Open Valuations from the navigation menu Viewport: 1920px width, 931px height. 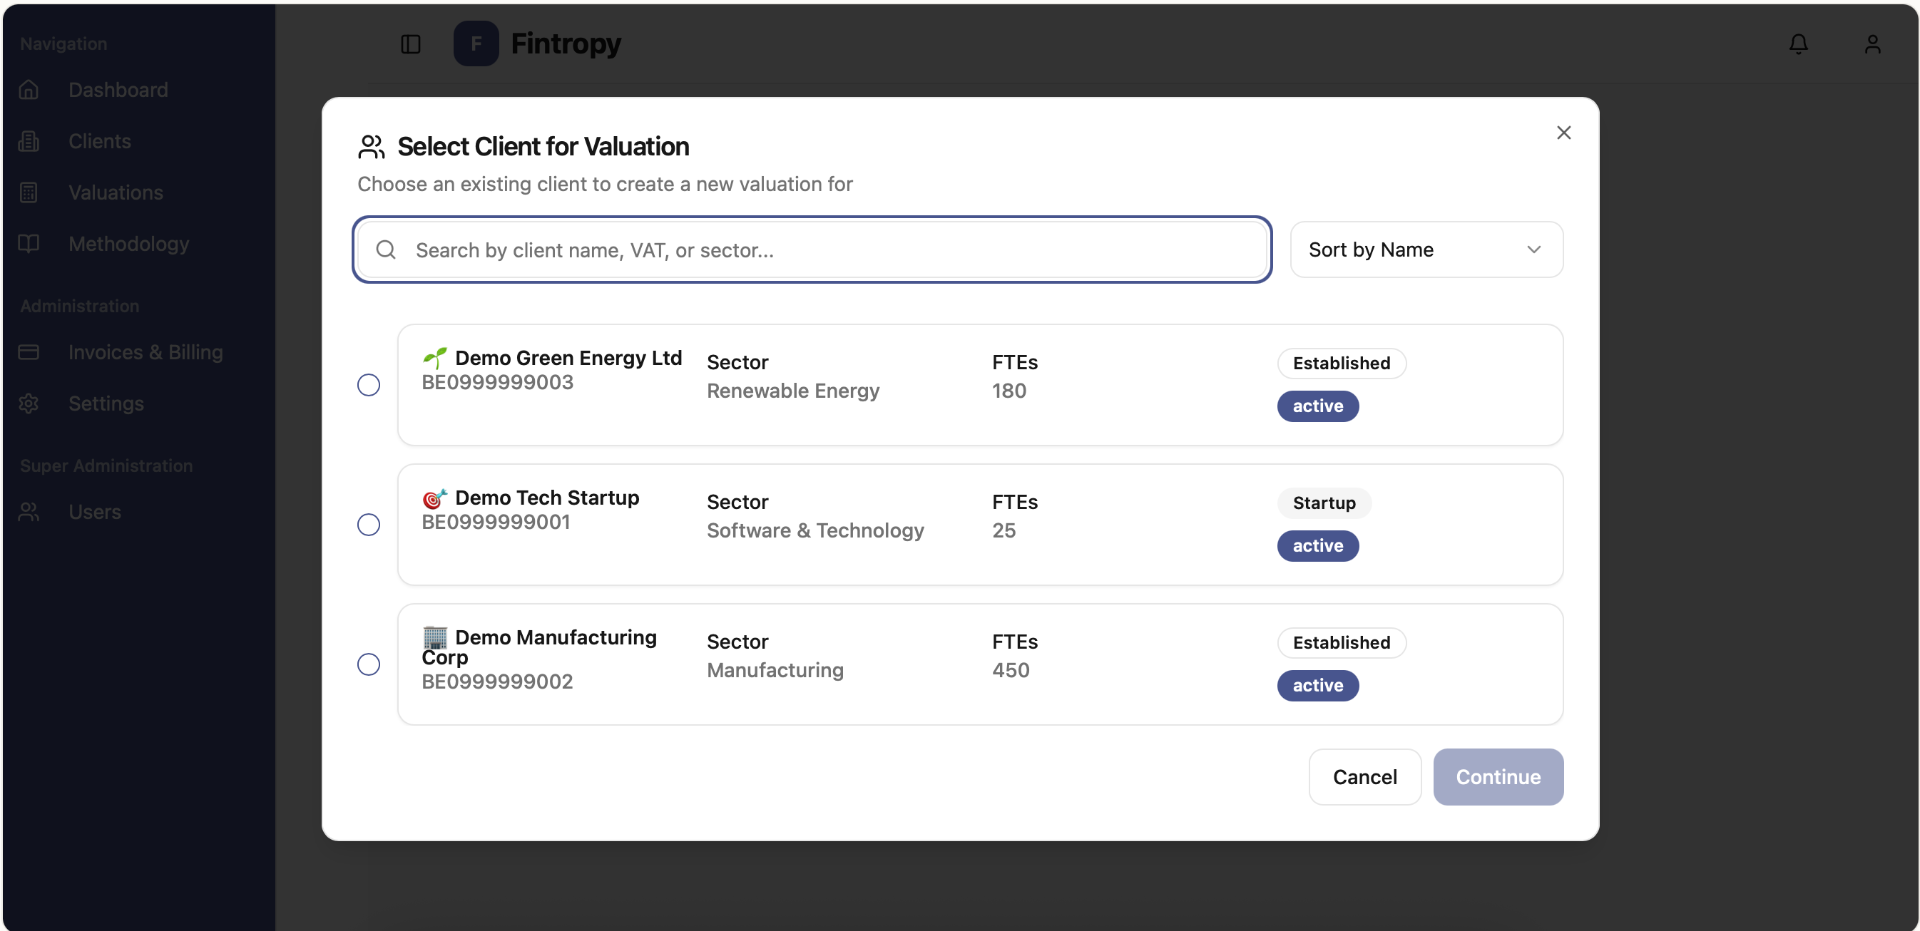click(115, 192)
